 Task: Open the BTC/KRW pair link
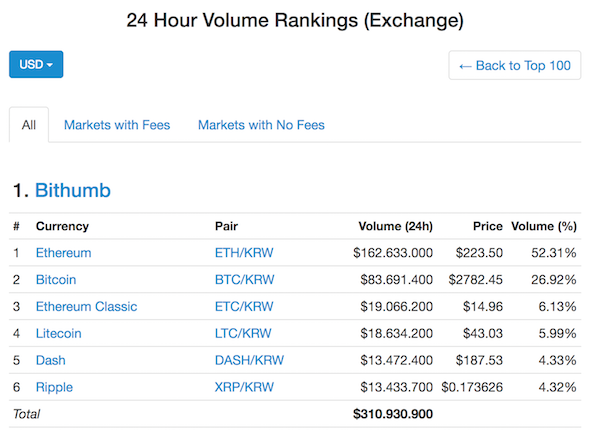(x=245, y=280)
